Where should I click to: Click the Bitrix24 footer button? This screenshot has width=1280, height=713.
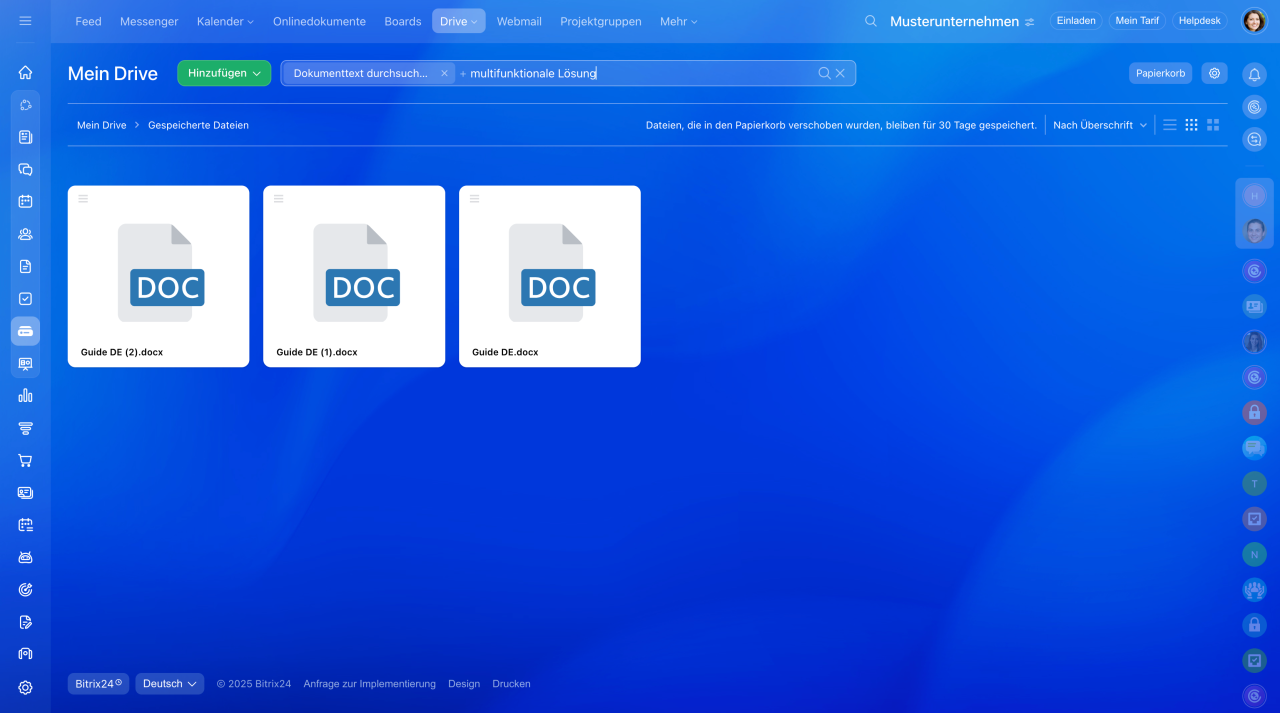(x=98, y=684)
